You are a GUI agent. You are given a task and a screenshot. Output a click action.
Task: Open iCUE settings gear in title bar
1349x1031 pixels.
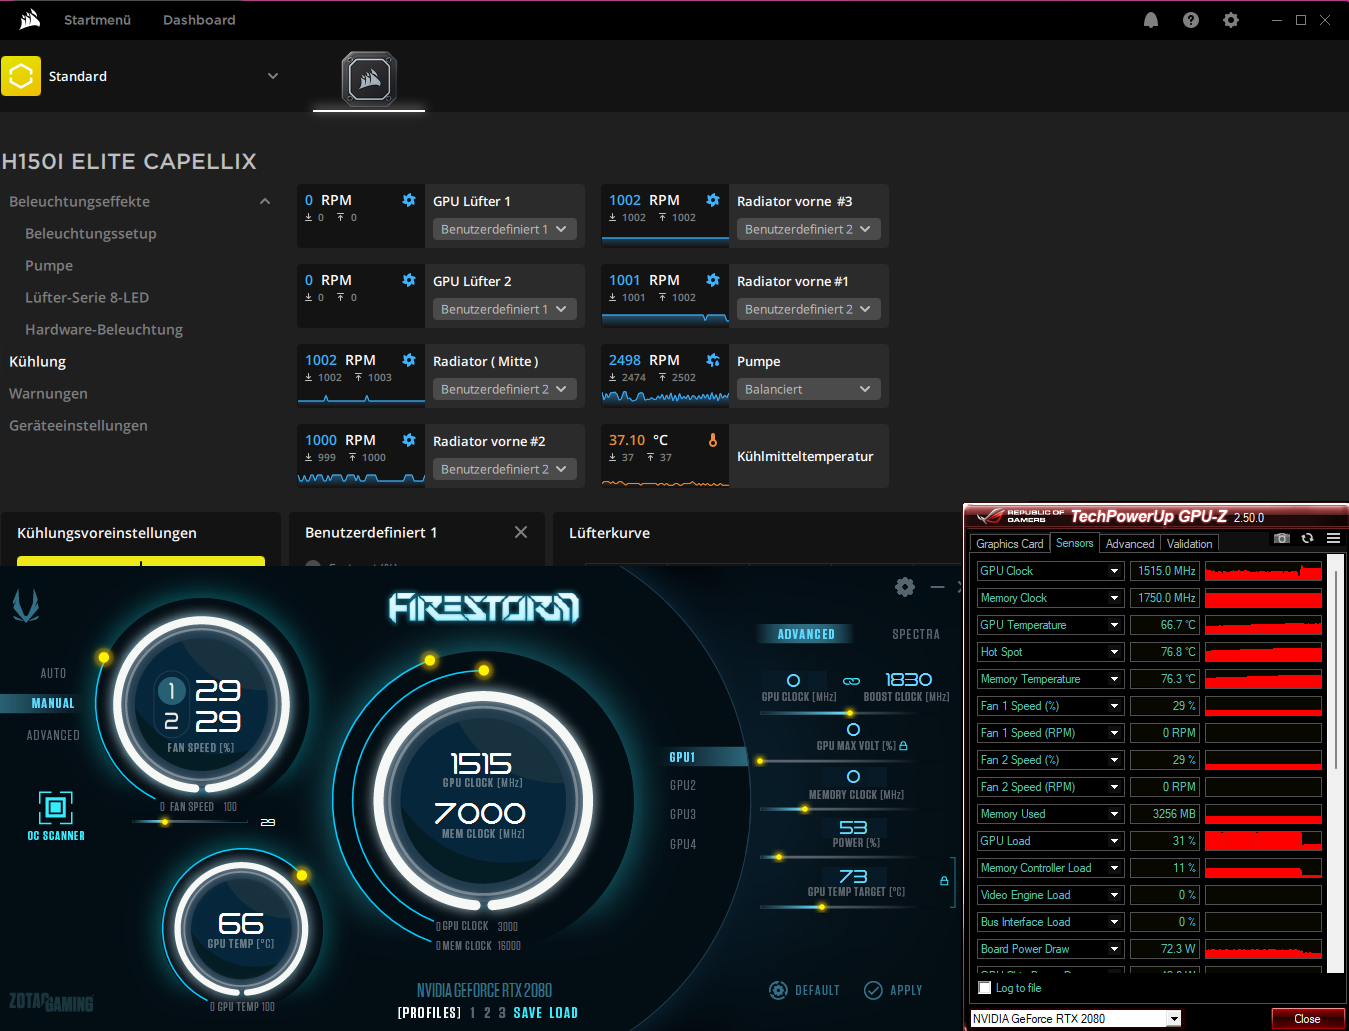pyautogui.click(x=1231, y=20)
